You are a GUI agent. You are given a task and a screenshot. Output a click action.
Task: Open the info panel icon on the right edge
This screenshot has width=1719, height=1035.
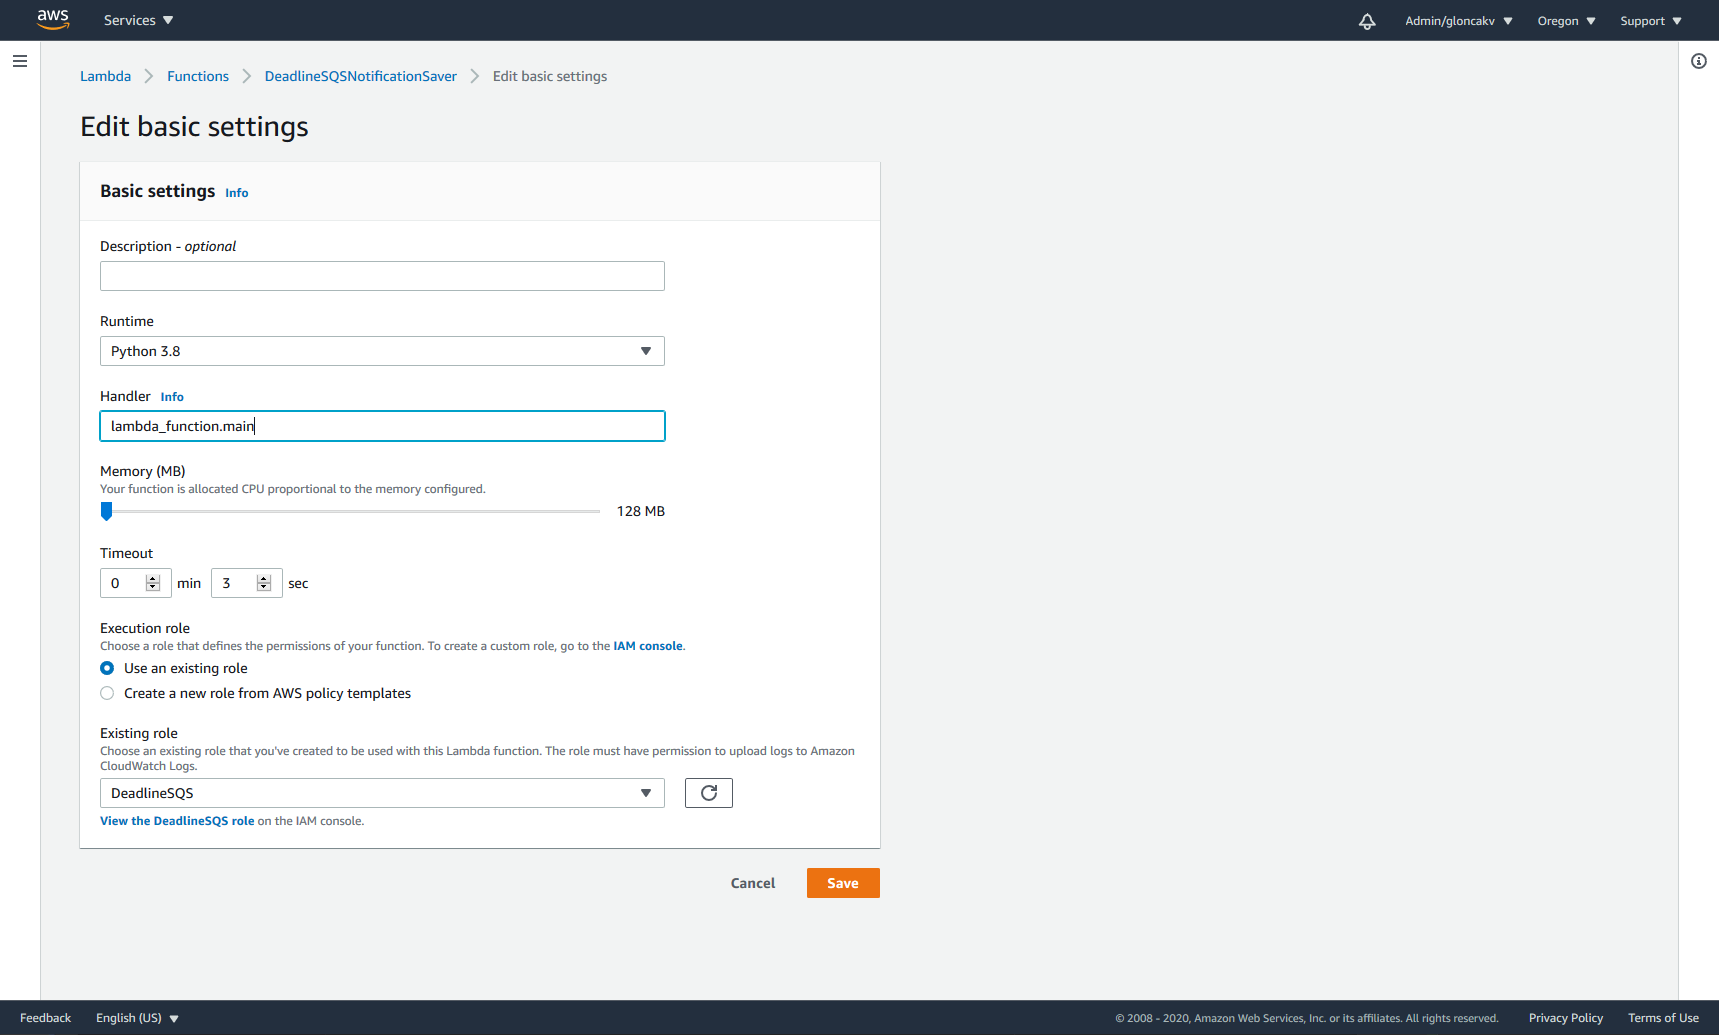(1698, 61)
